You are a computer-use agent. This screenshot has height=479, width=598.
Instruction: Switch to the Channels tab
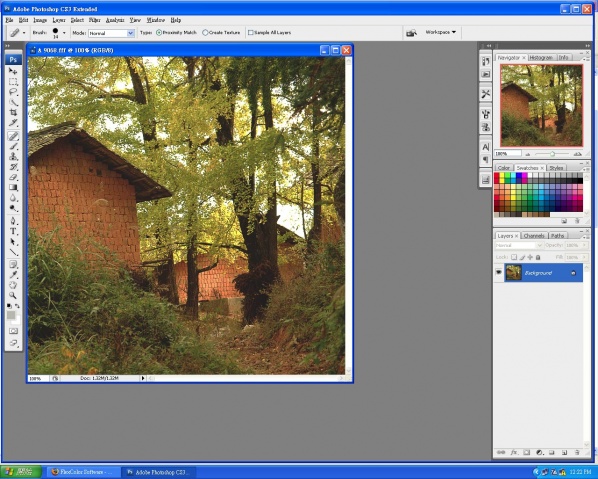coord(534,236)
